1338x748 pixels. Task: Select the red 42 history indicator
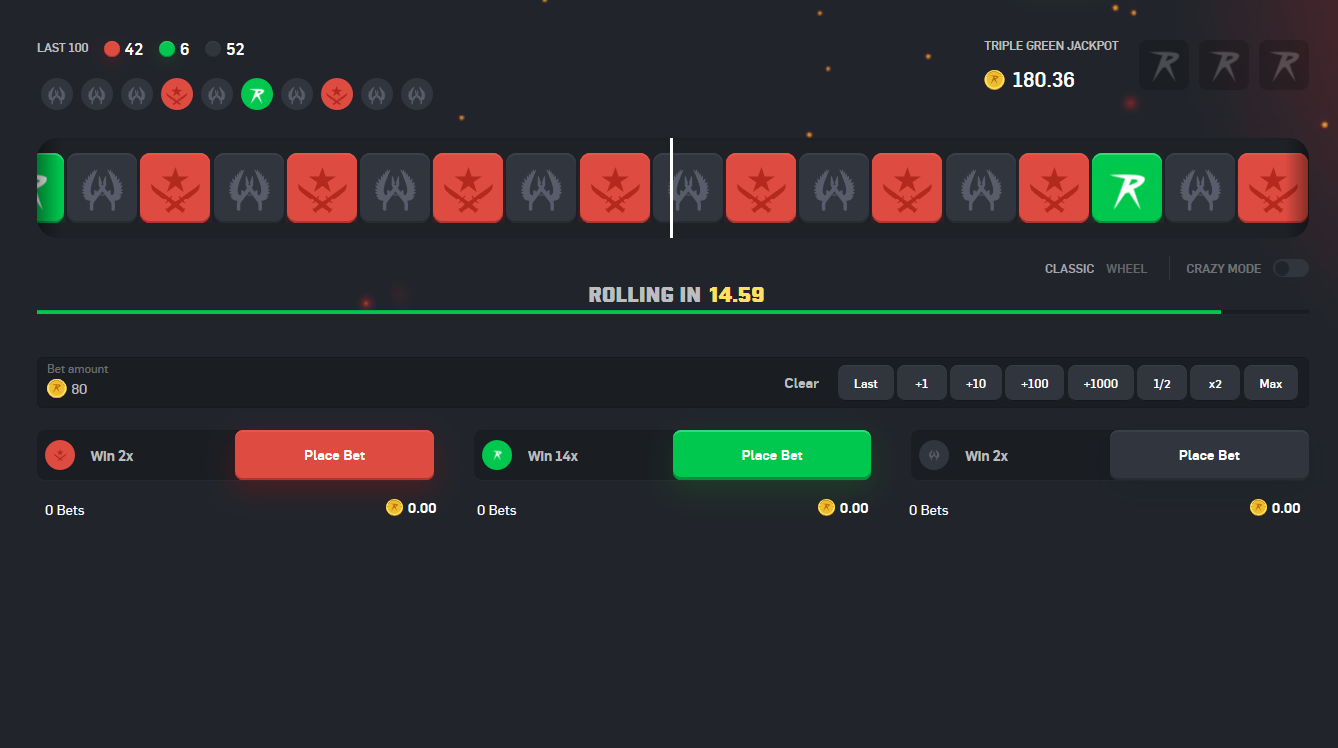(111, 47)
